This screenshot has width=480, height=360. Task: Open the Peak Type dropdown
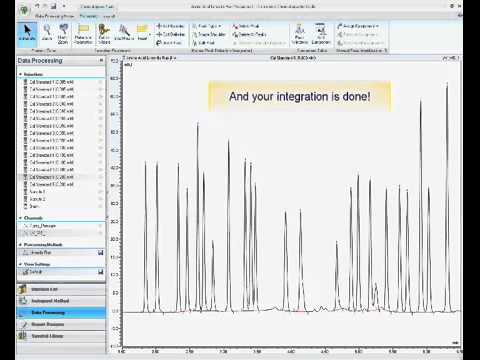click(207, 26)
